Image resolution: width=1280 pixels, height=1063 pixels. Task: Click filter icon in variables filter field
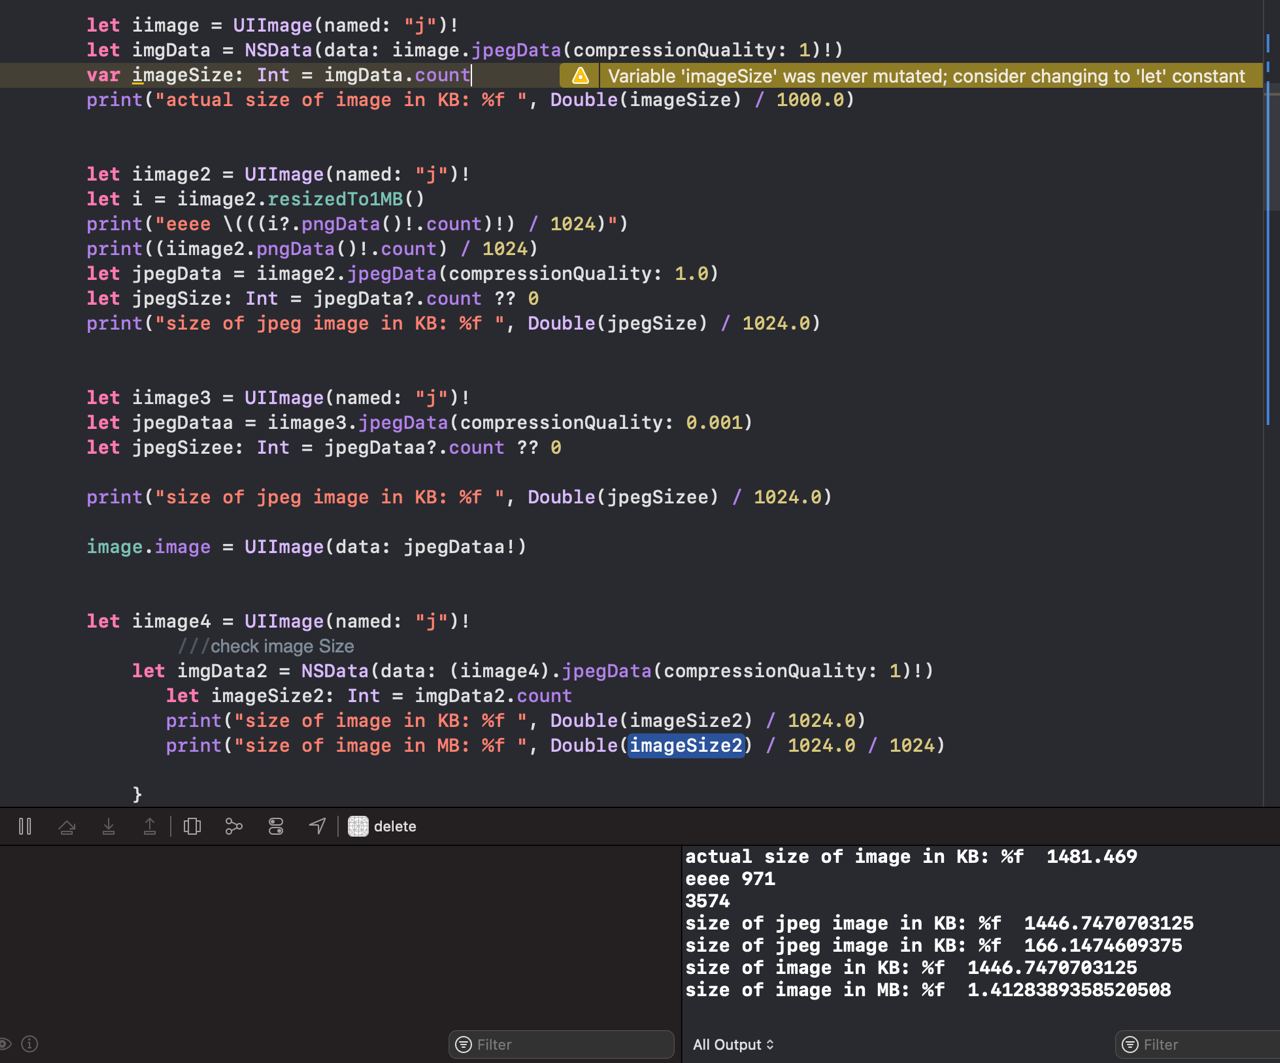(463, 1044)
